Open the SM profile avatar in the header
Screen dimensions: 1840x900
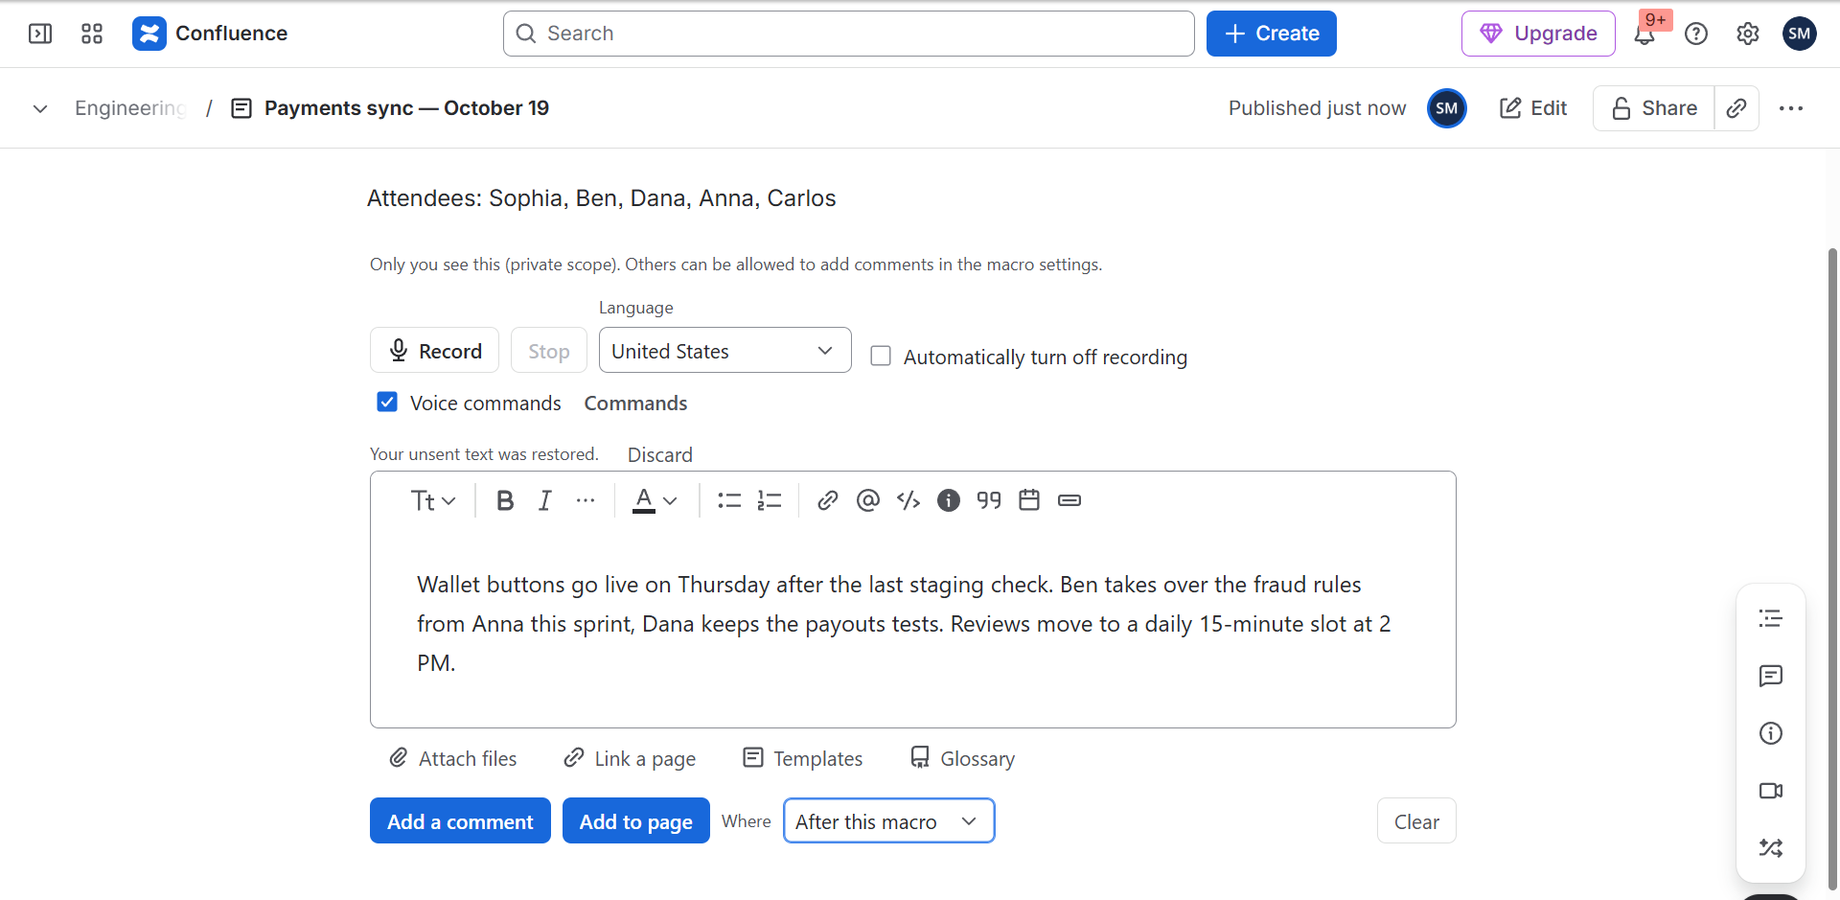tap(1799, 34)
